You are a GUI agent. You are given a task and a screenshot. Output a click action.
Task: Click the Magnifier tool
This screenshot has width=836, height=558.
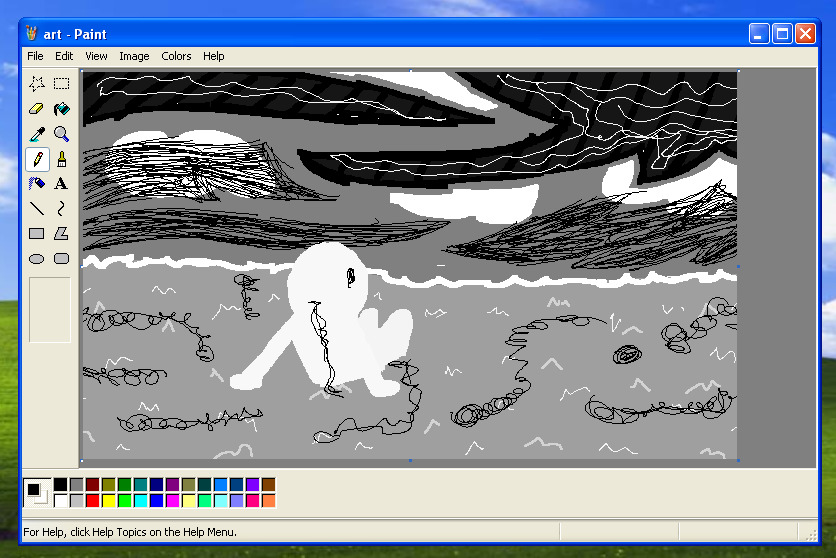(x=61, y=134)
